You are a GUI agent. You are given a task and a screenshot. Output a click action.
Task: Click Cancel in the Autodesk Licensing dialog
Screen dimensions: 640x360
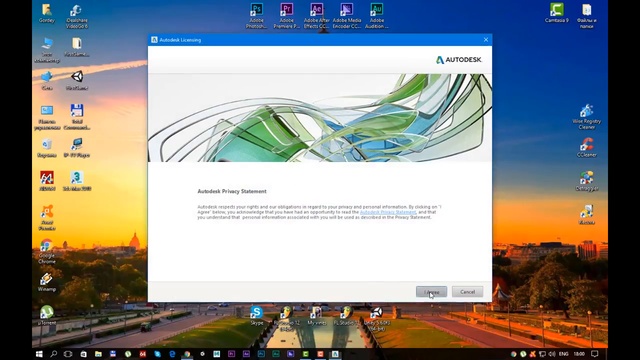(x=467, y=292)
